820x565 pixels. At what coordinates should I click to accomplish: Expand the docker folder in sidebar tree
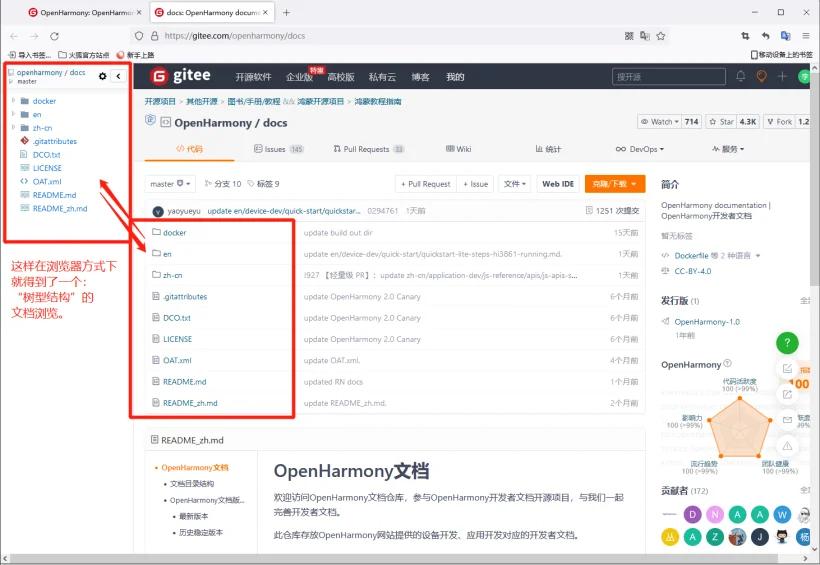13,100
